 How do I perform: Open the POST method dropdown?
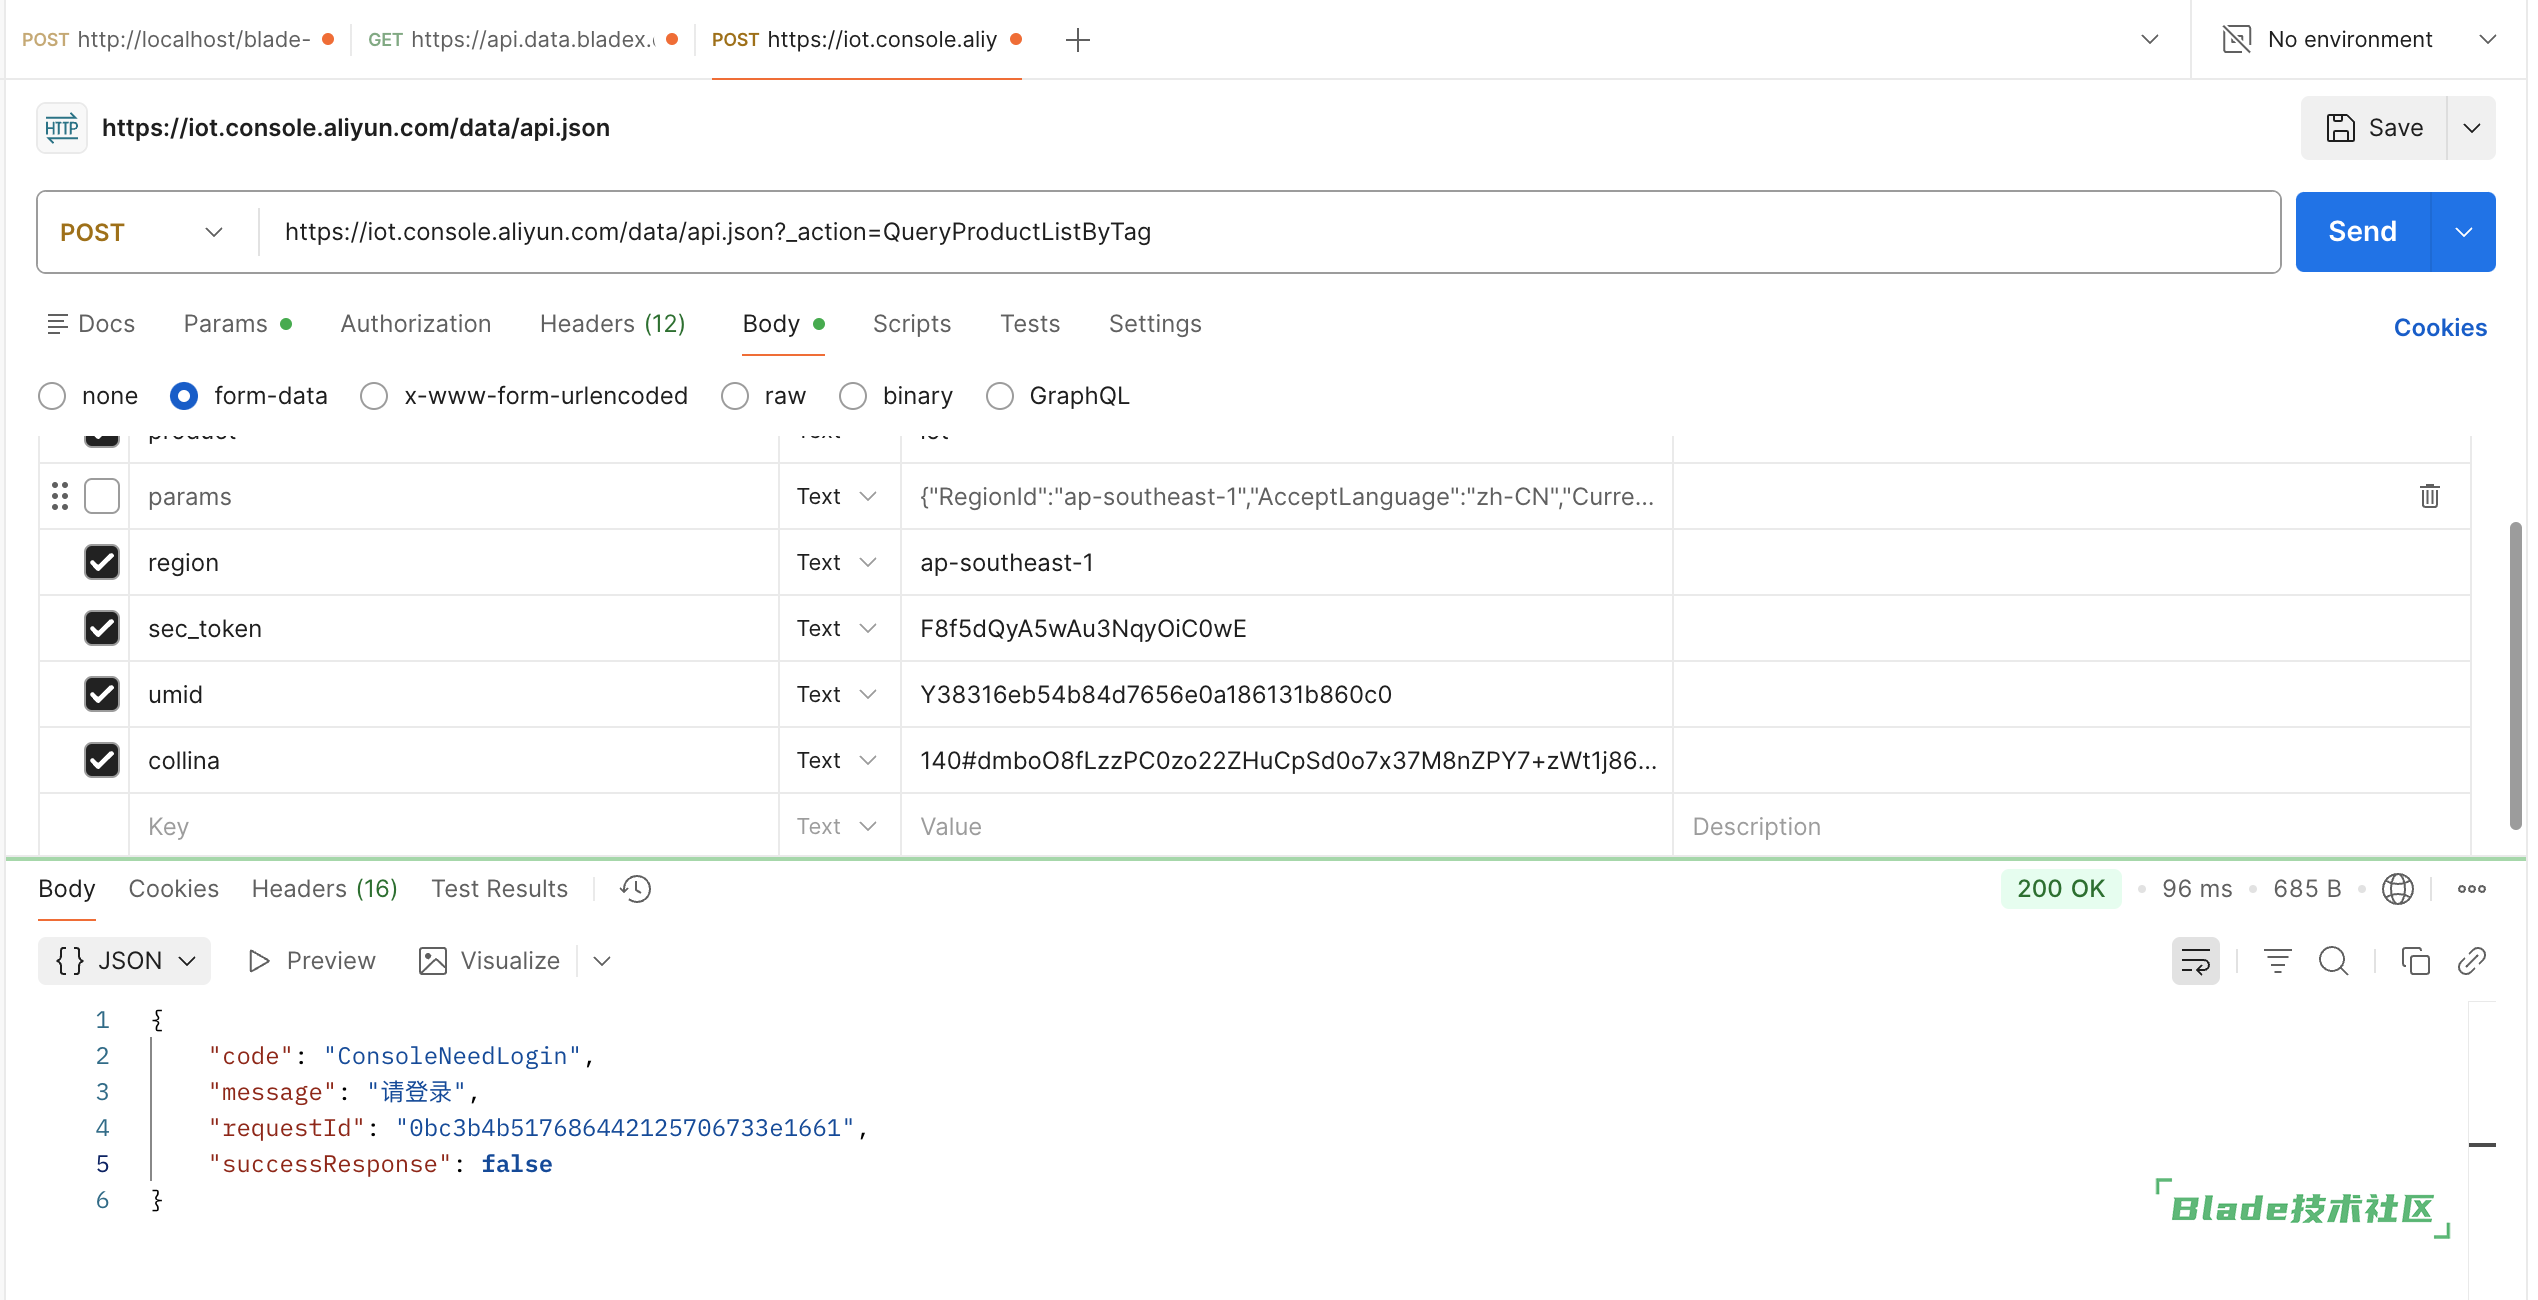[x=141, y=232]
